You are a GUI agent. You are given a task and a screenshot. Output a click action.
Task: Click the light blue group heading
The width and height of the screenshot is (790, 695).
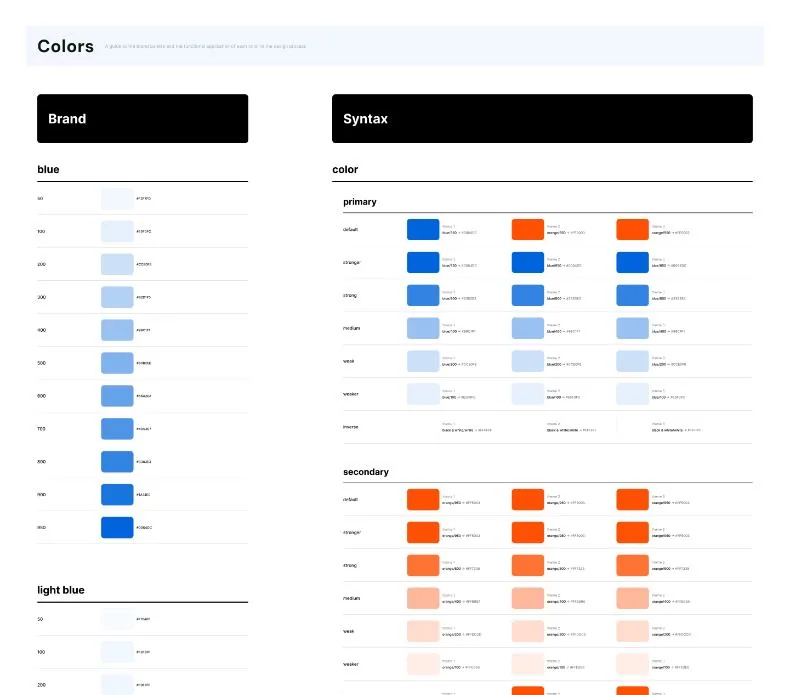(61, 590)
